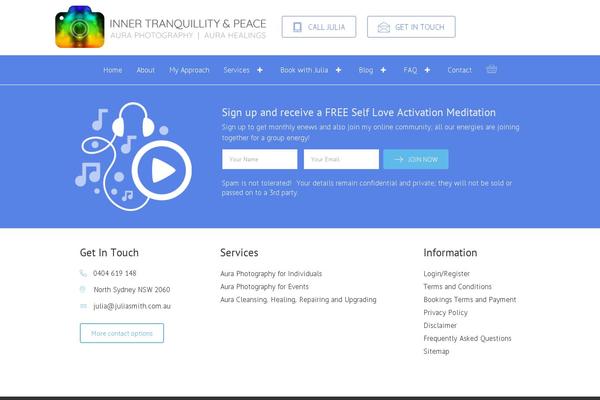Open the Disclaimer link
Screen dimensions: 600x400
pos(440,325)
